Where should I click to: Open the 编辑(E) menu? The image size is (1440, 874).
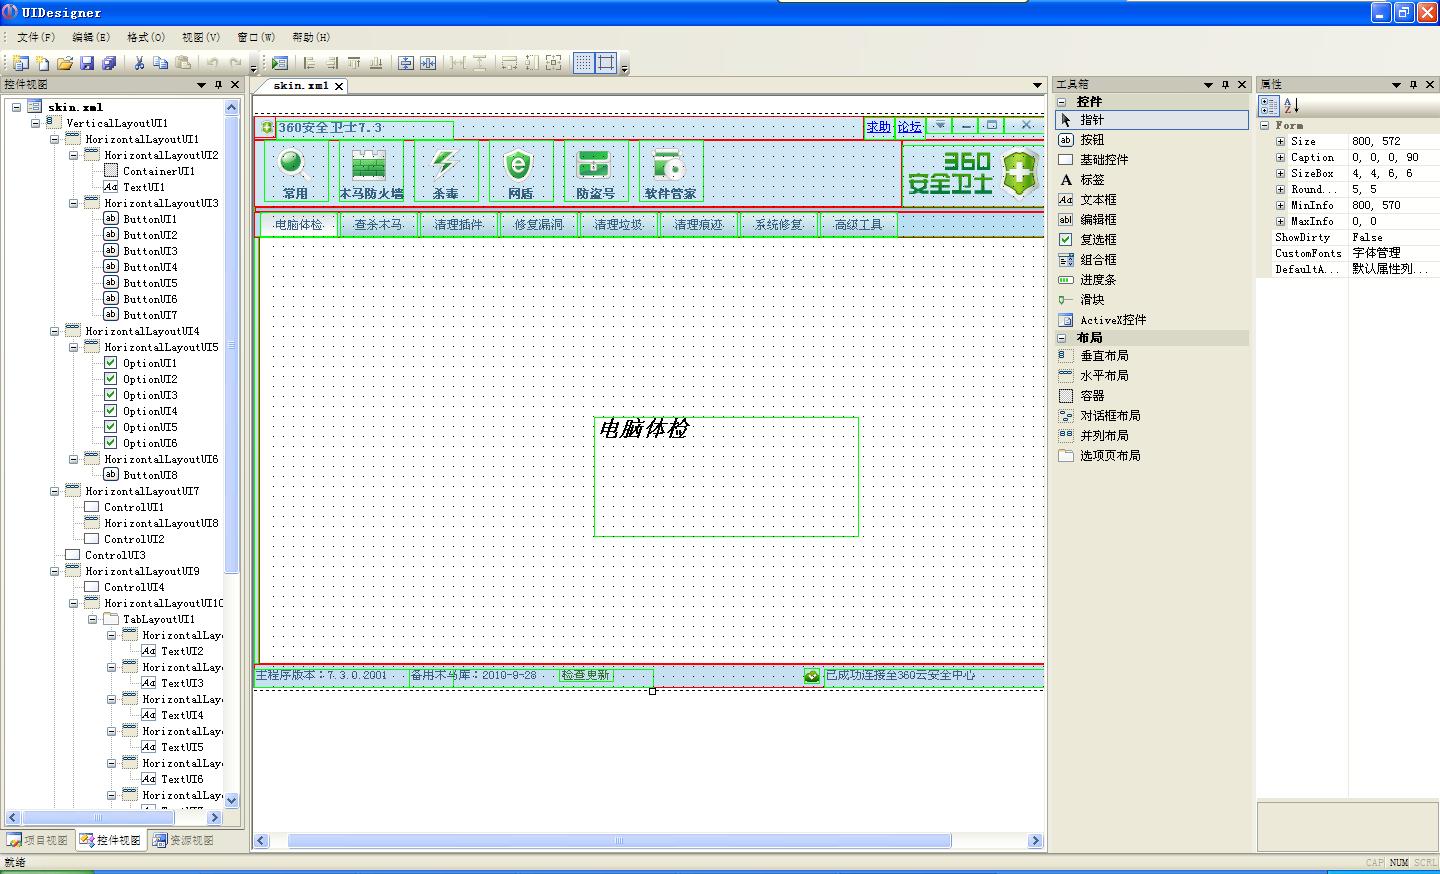click(92, 37)
